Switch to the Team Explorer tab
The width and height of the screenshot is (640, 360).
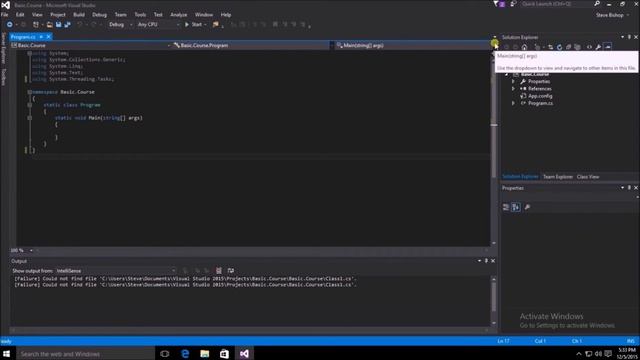point(558,177)
